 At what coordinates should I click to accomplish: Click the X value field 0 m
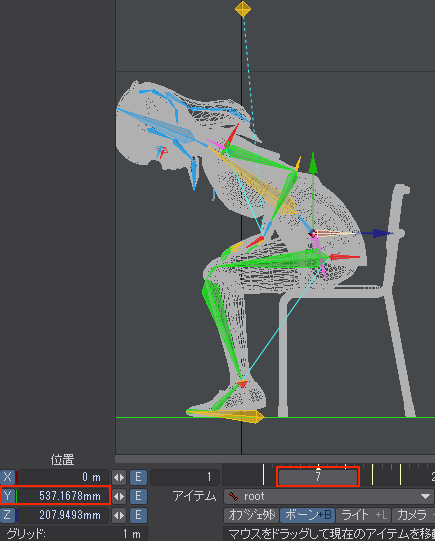[63, 477]
